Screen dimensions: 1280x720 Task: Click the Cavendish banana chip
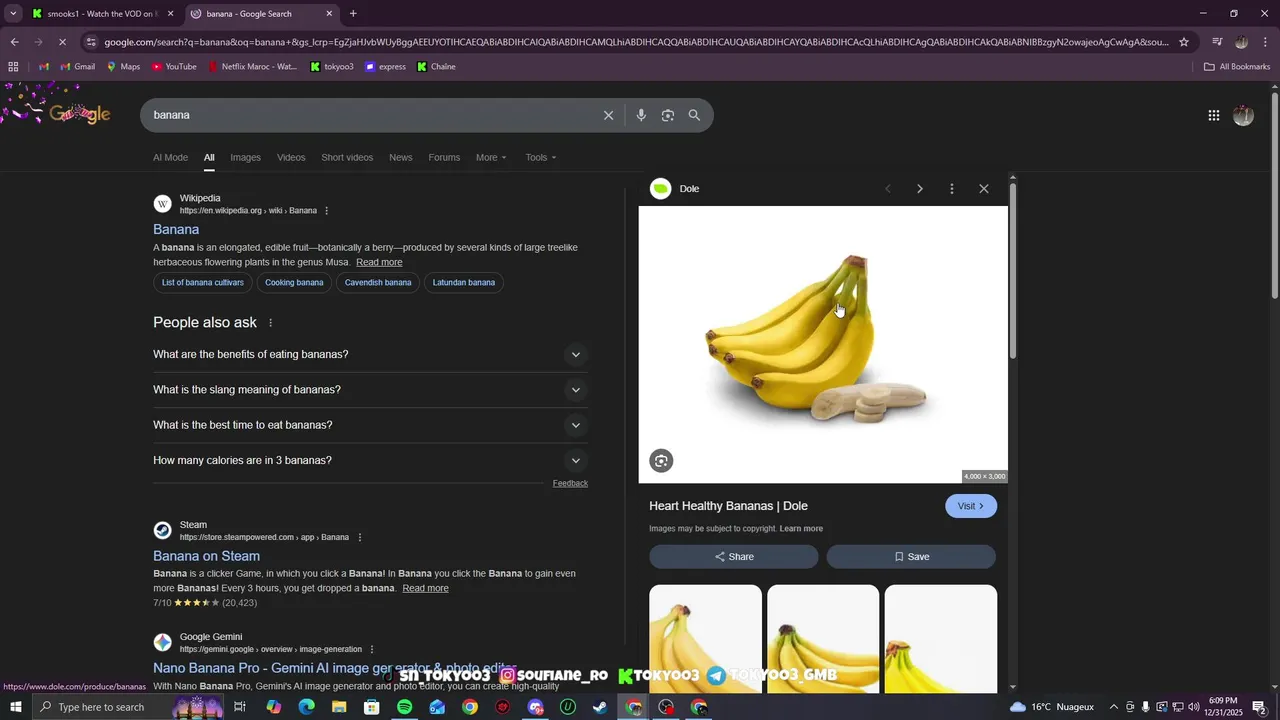pos(378,283)
